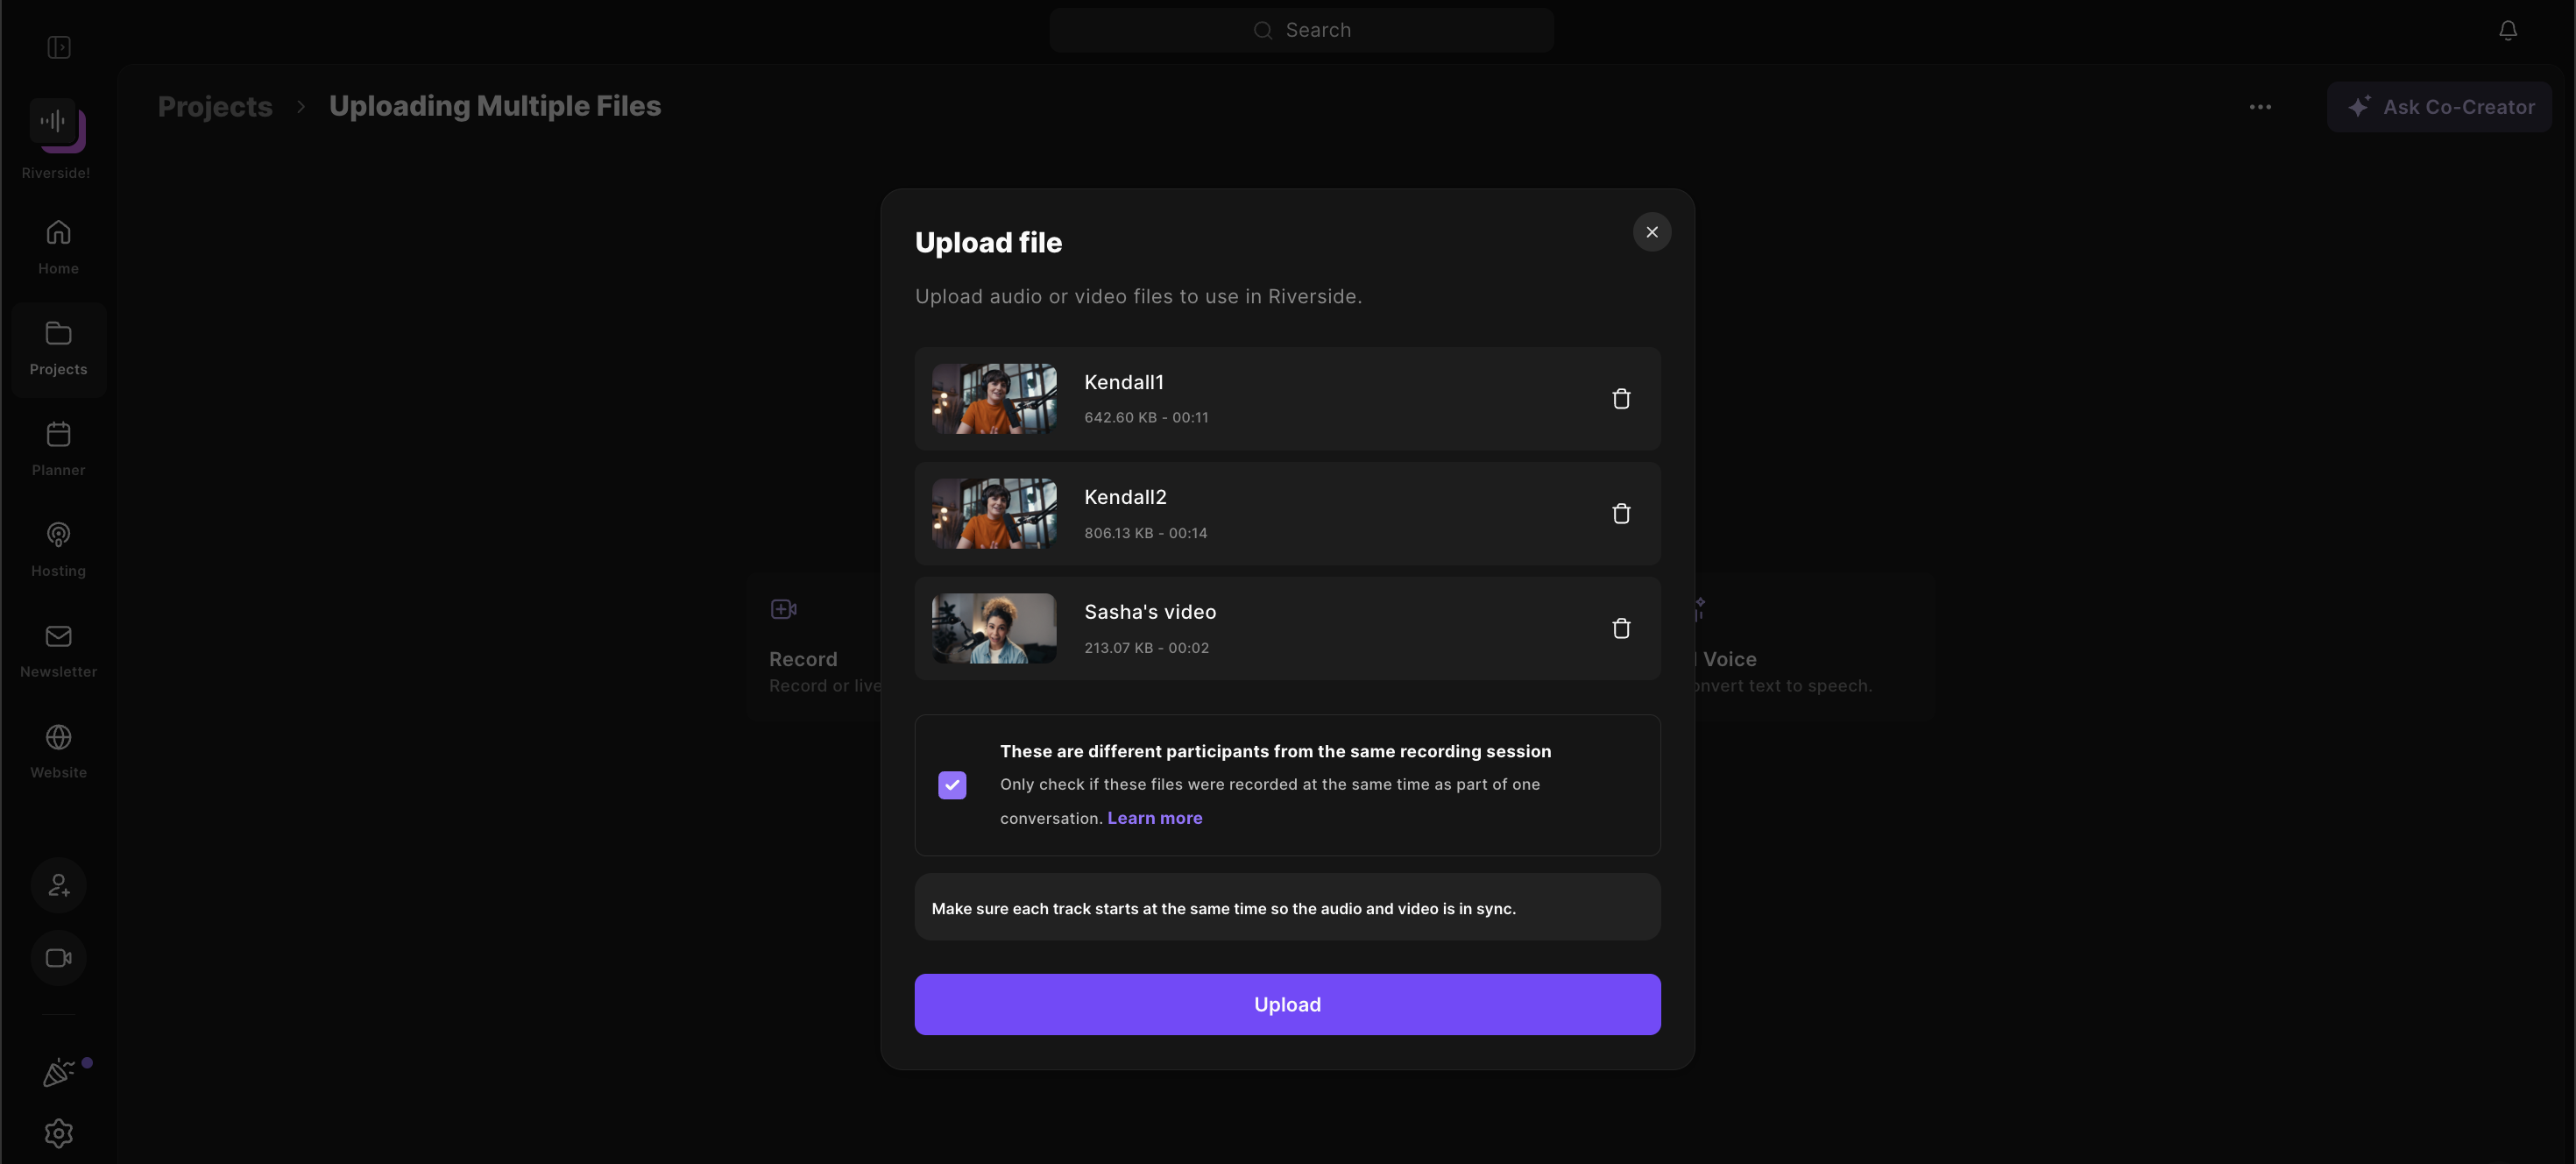2576x1164 pixels.
Task: Open the invite people icon in sidebar
Action: point(58,885)
